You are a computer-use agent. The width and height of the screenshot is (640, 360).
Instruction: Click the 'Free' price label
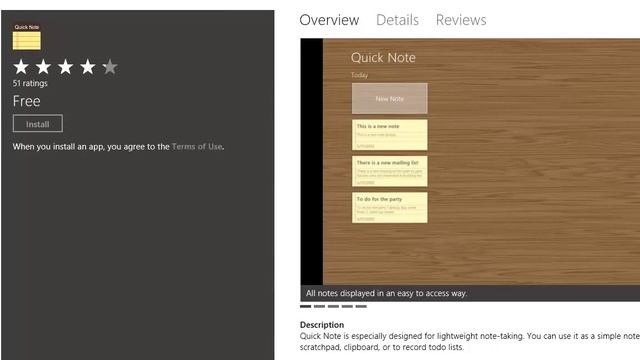click(x=27, y=101)
